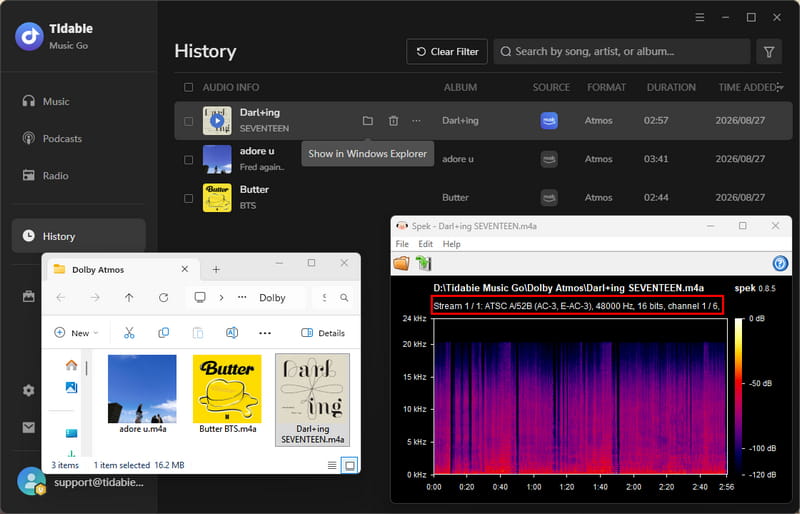The width and height of the screenshot is (800, 514).
Task: Click the Home icon in Explorer navigation pane
Action: [71, 365]
